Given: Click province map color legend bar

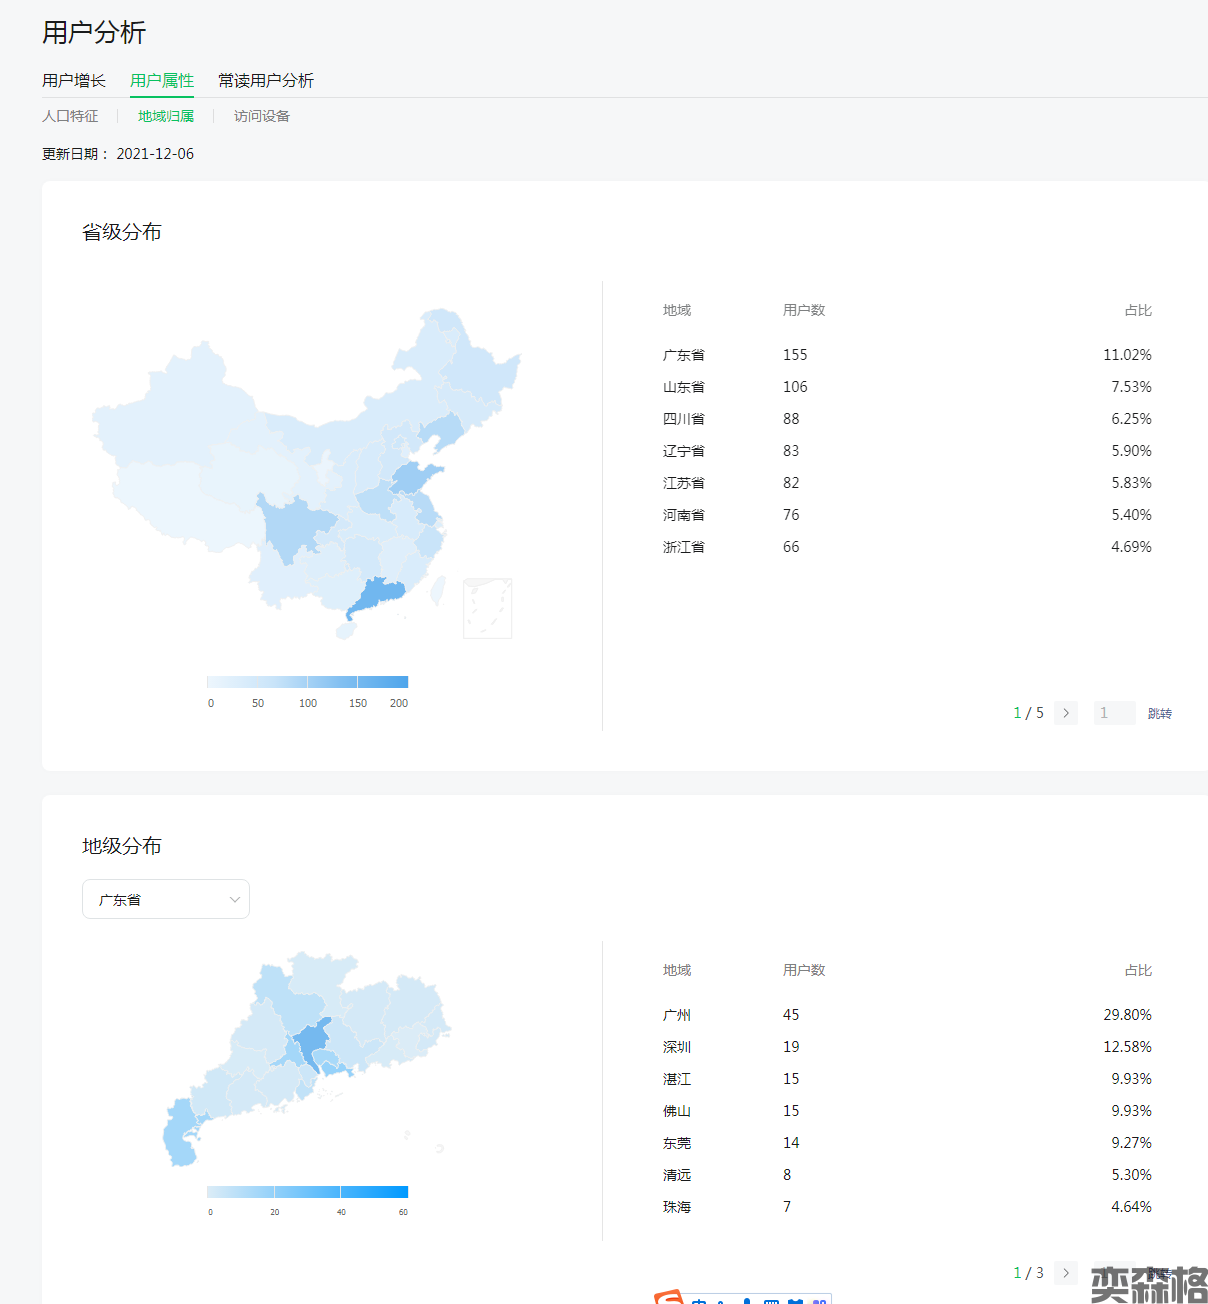Looking at the screenshot, I should (307, 682).
